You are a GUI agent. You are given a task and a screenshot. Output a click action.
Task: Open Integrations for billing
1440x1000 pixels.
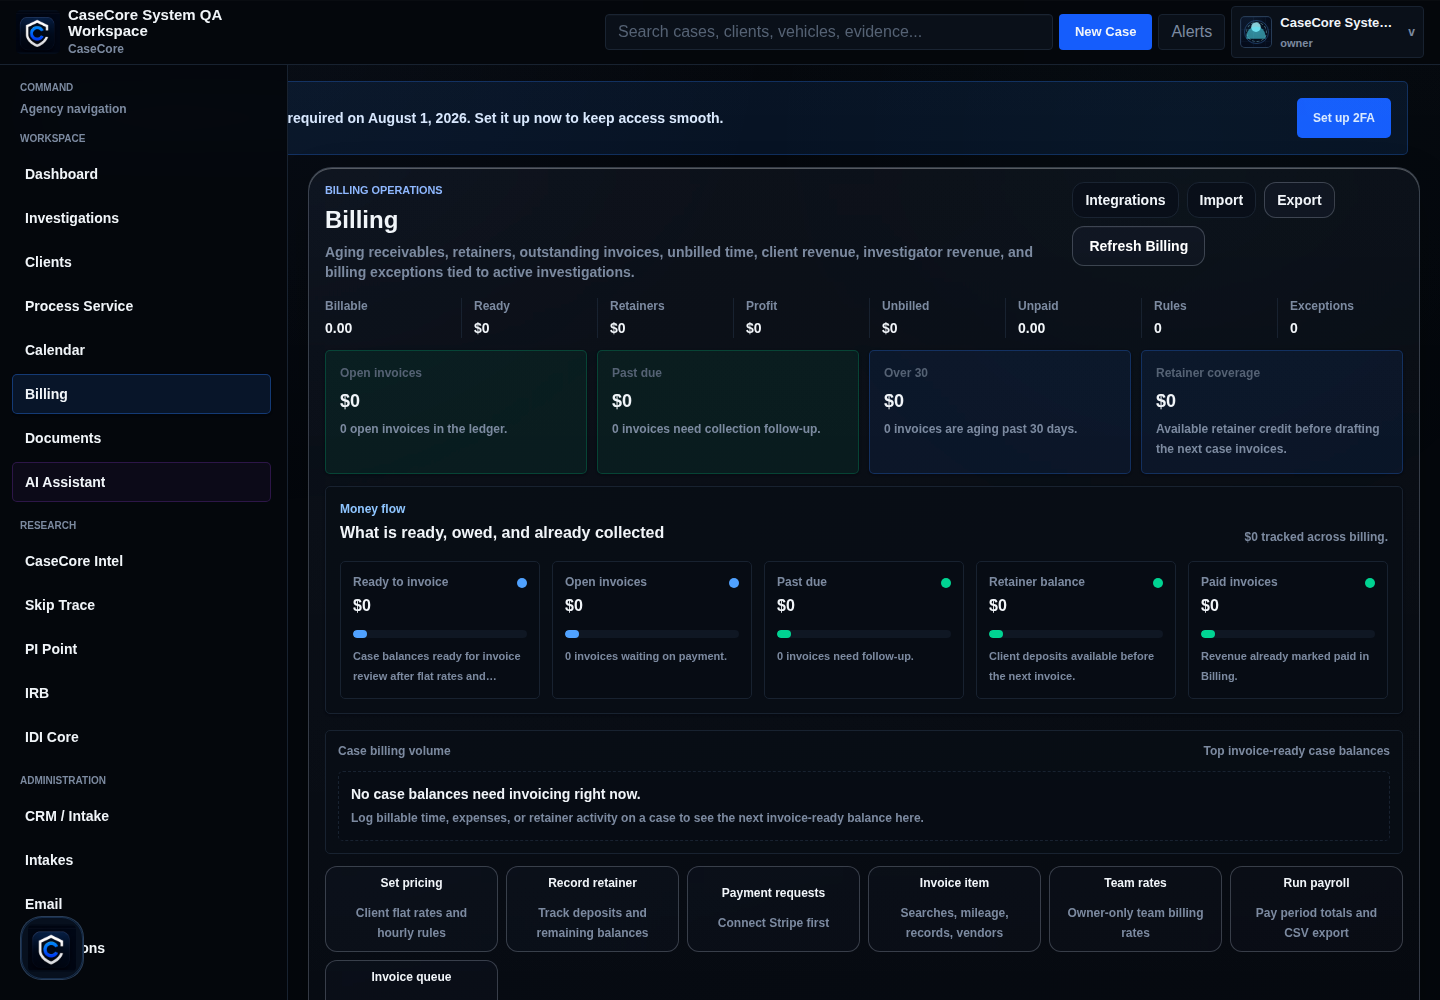(1125, 200)
